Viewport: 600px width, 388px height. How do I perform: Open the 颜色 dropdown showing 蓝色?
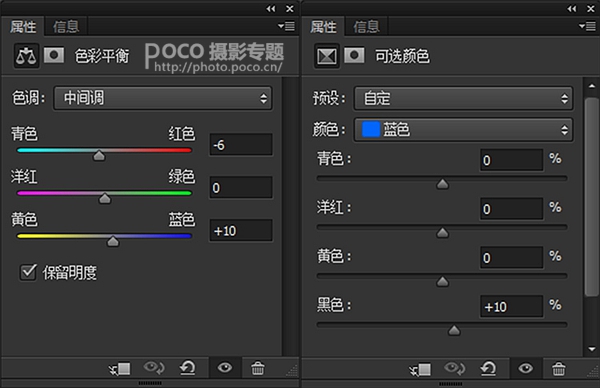(463, 130)
